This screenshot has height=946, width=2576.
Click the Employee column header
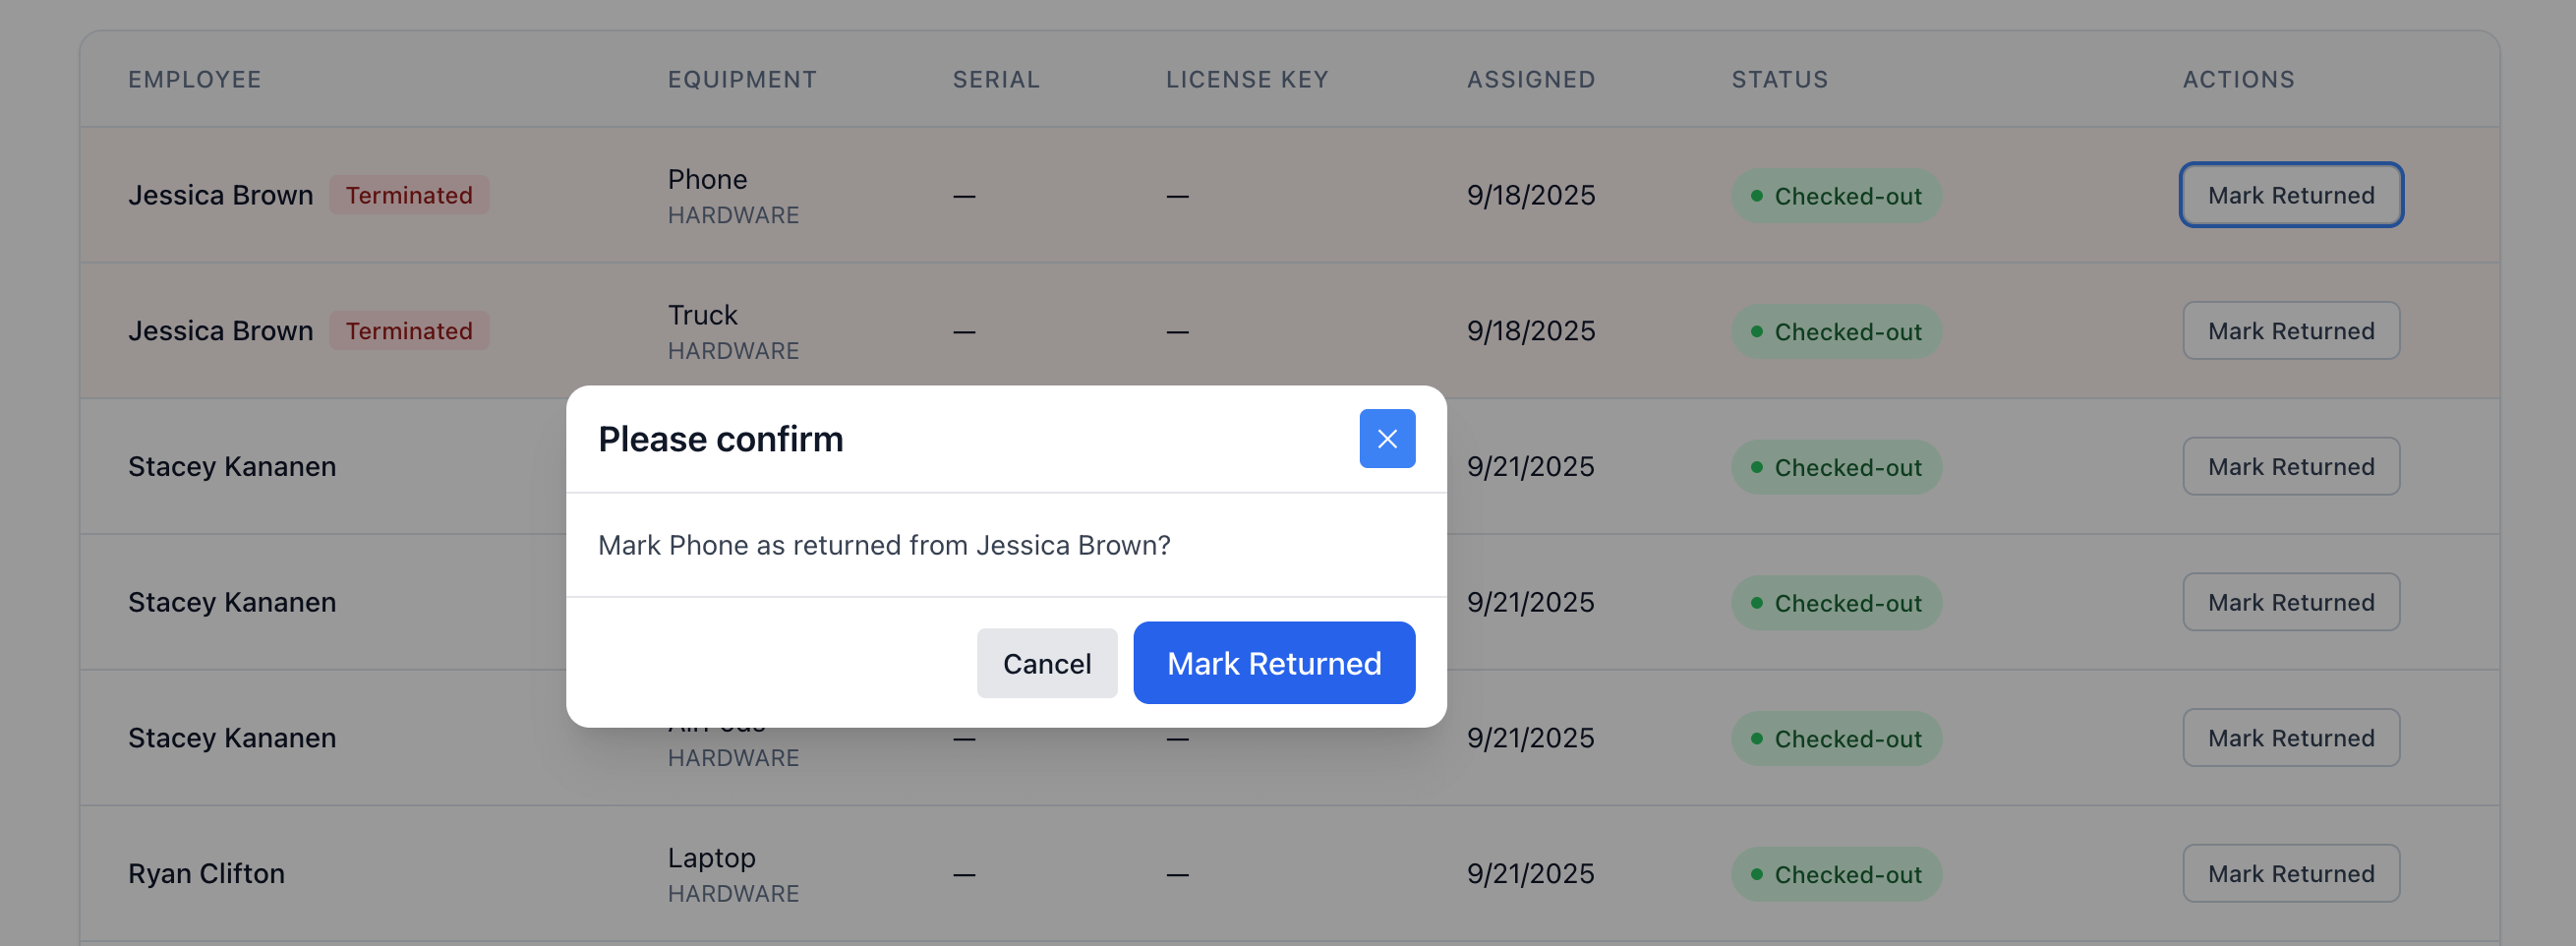tap(194, 79)
